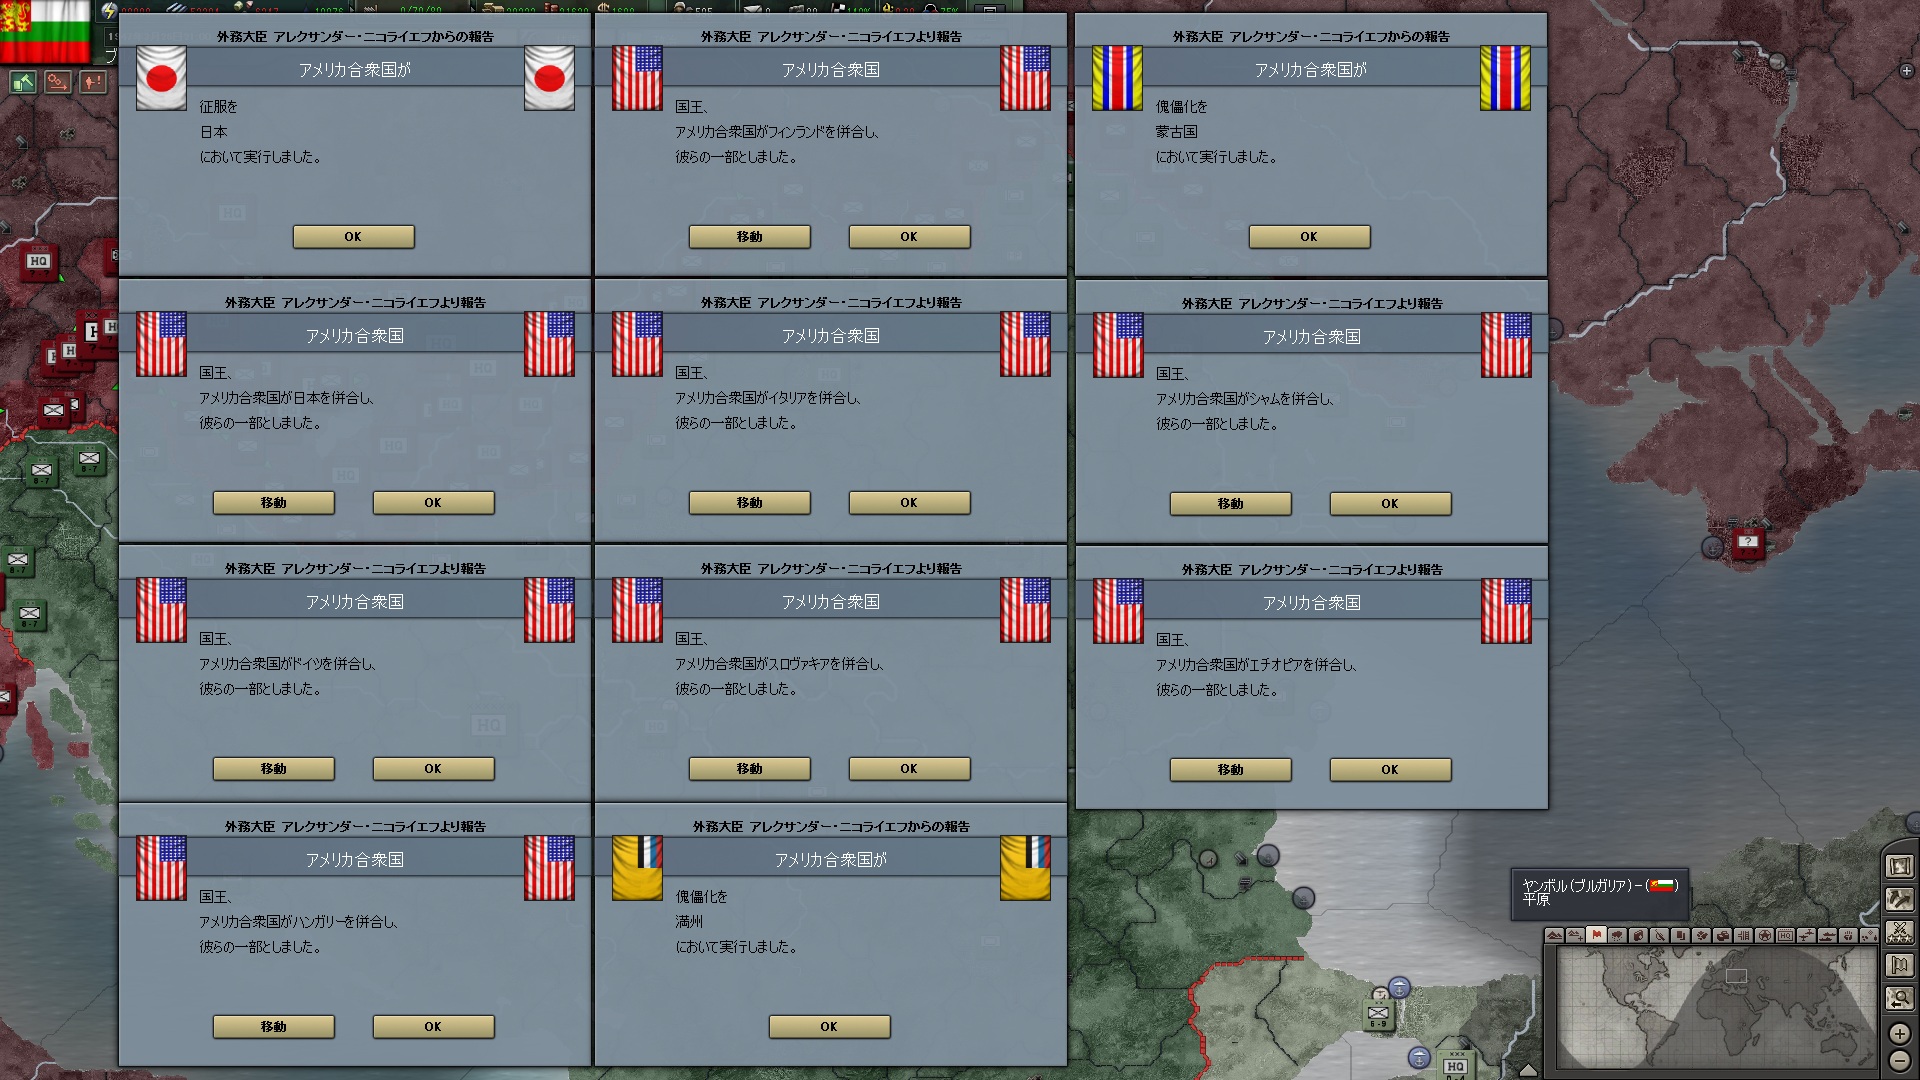Image resolution: width=1920 pixels, height=1080 pixels.
Task: Click the manpower exclamation alert icon
Action: tap(93, 82)
